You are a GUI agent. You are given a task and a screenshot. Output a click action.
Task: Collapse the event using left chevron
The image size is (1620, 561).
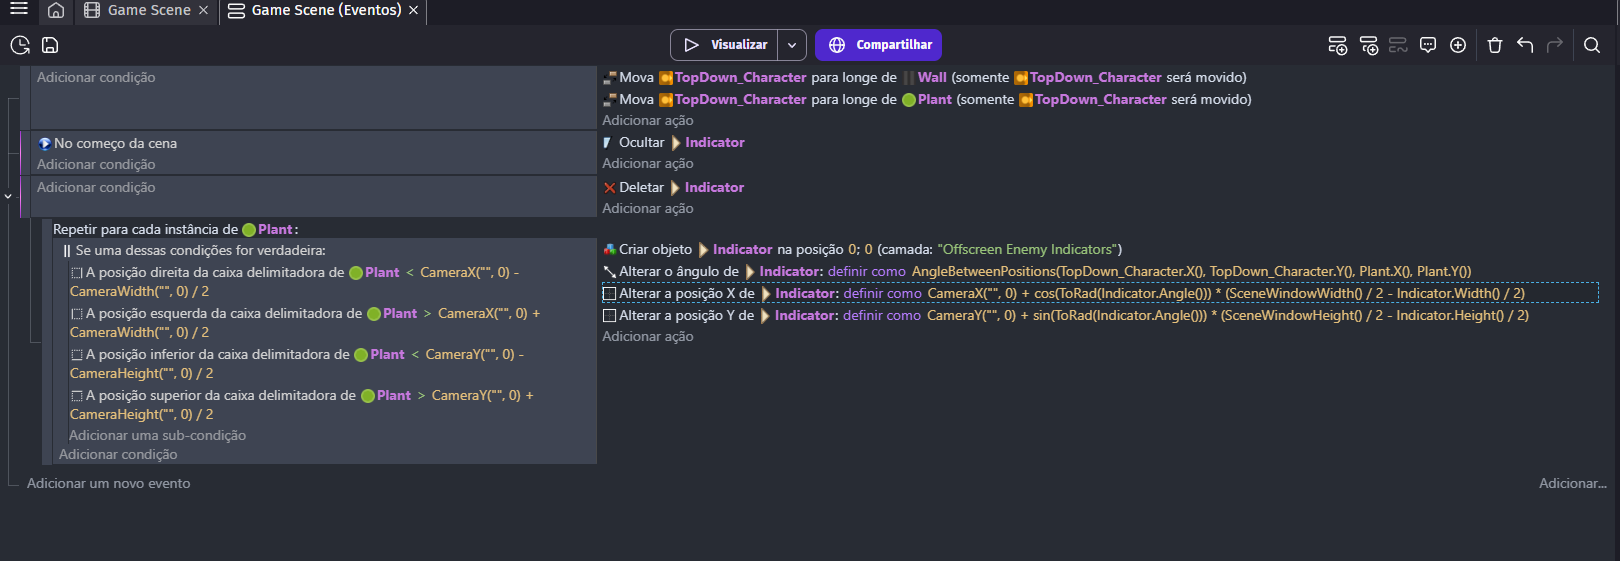8,196
